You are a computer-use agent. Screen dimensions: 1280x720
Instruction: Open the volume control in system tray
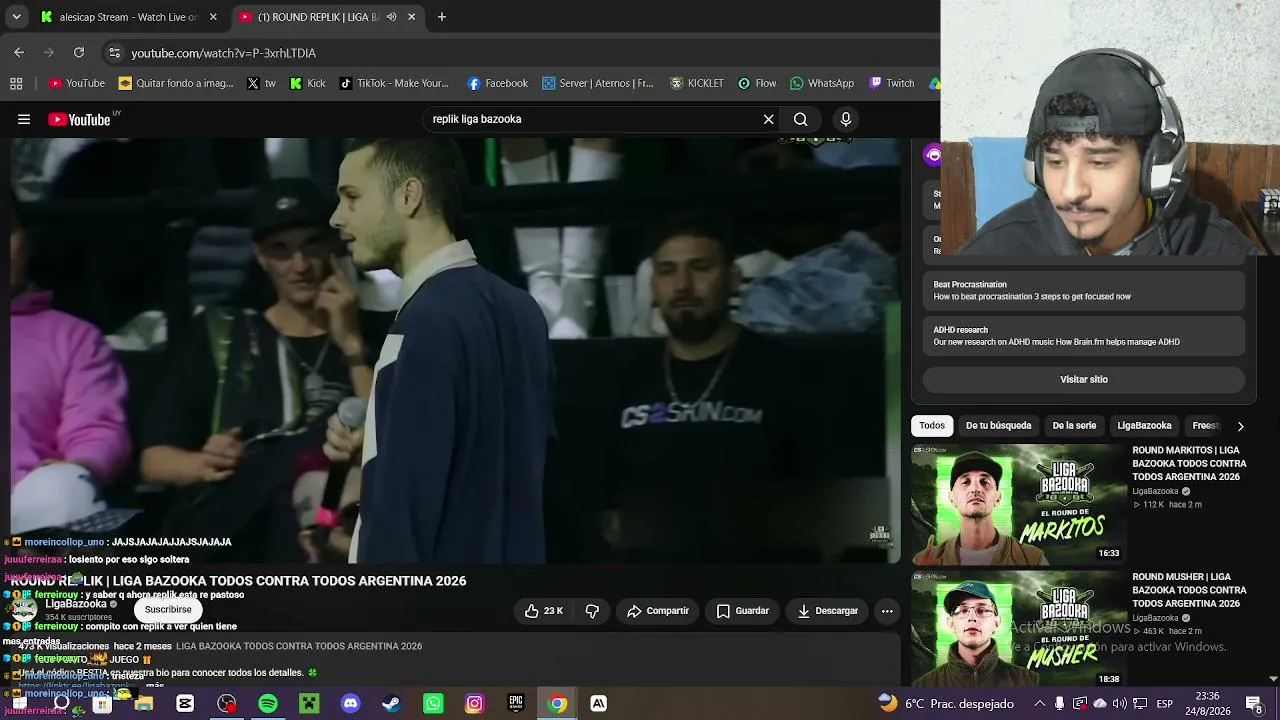pyautogui.click(x=1119, y=704)
